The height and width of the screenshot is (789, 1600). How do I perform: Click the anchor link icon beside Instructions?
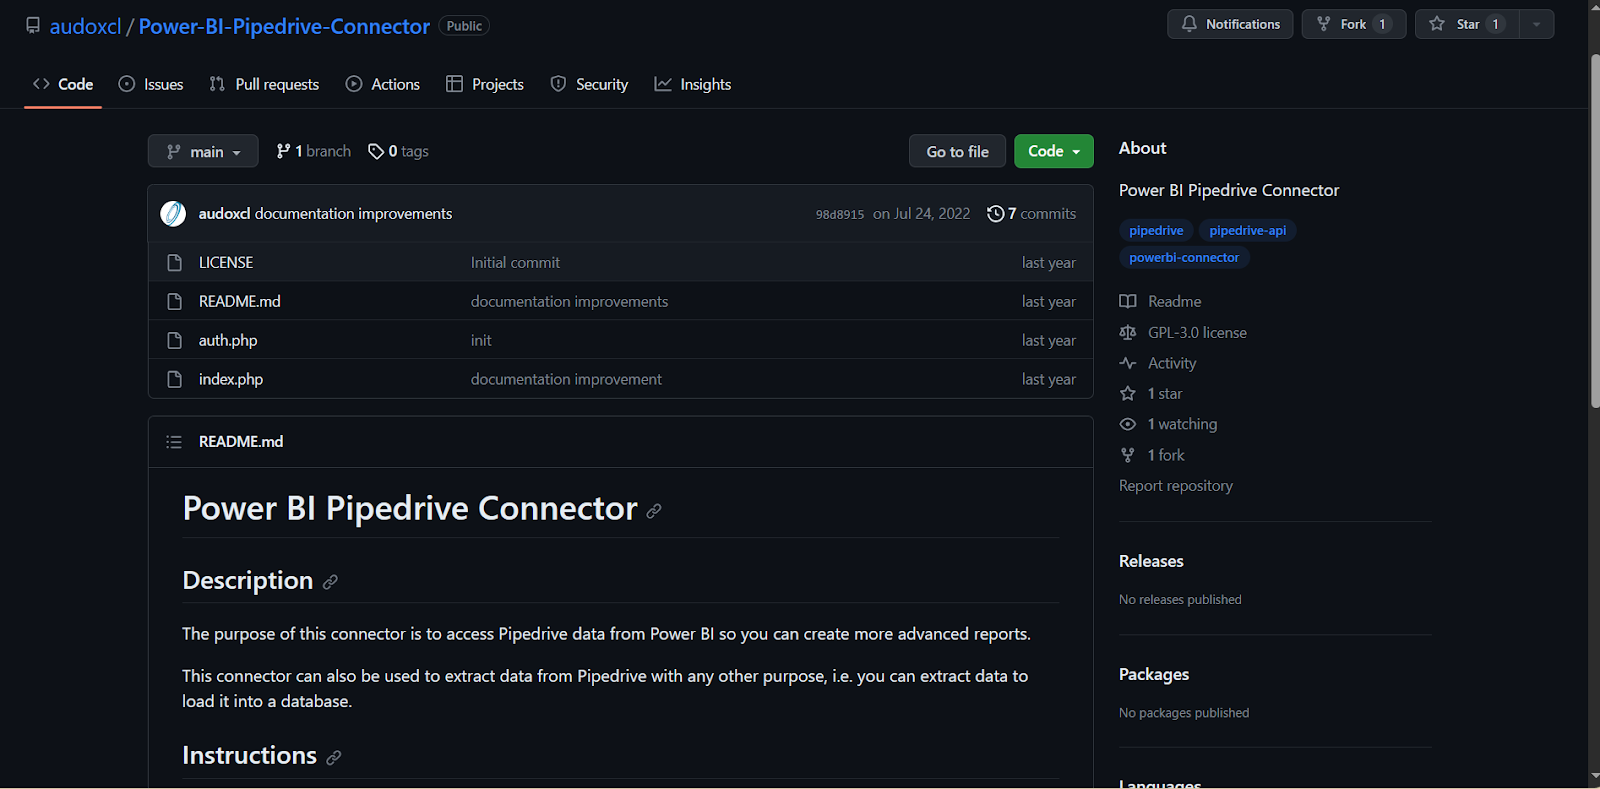[x=334, y=758]
